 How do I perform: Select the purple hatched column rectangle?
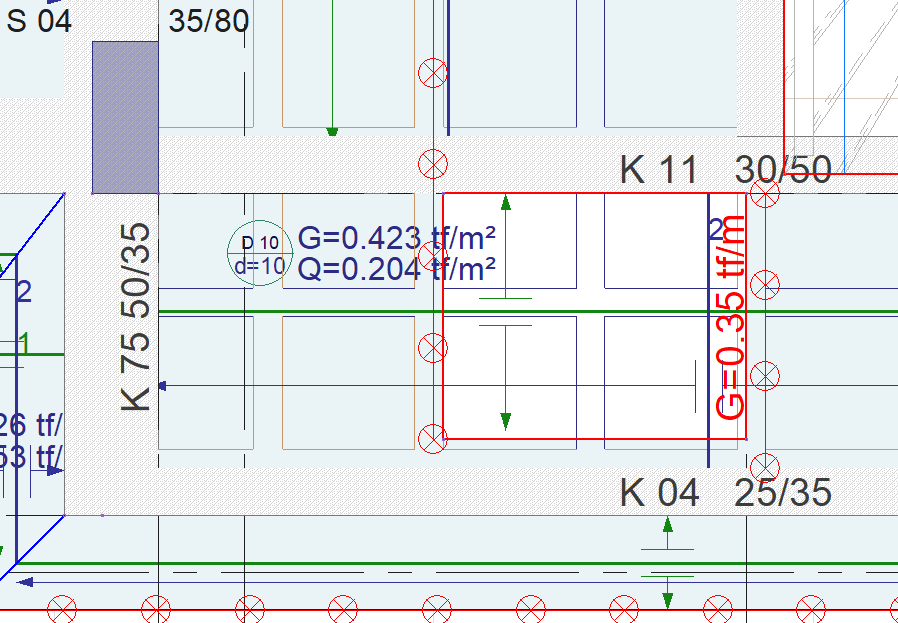pos(125,117)
